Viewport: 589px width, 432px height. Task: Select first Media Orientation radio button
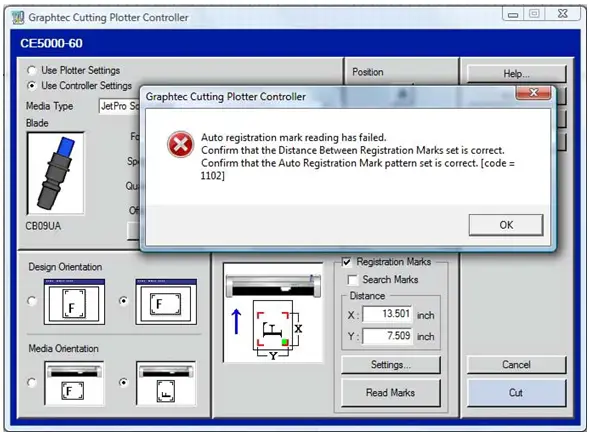(x=32, y=382)
